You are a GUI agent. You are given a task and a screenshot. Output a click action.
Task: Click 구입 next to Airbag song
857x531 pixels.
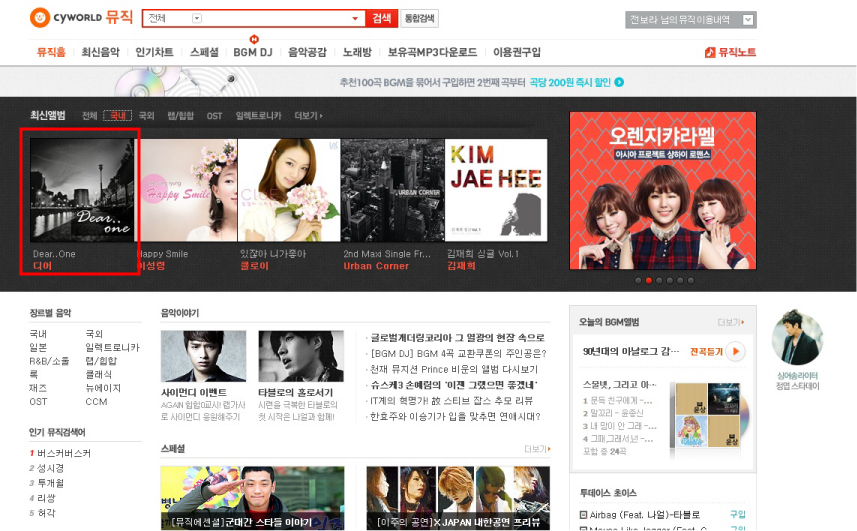[x=737, y=515]
